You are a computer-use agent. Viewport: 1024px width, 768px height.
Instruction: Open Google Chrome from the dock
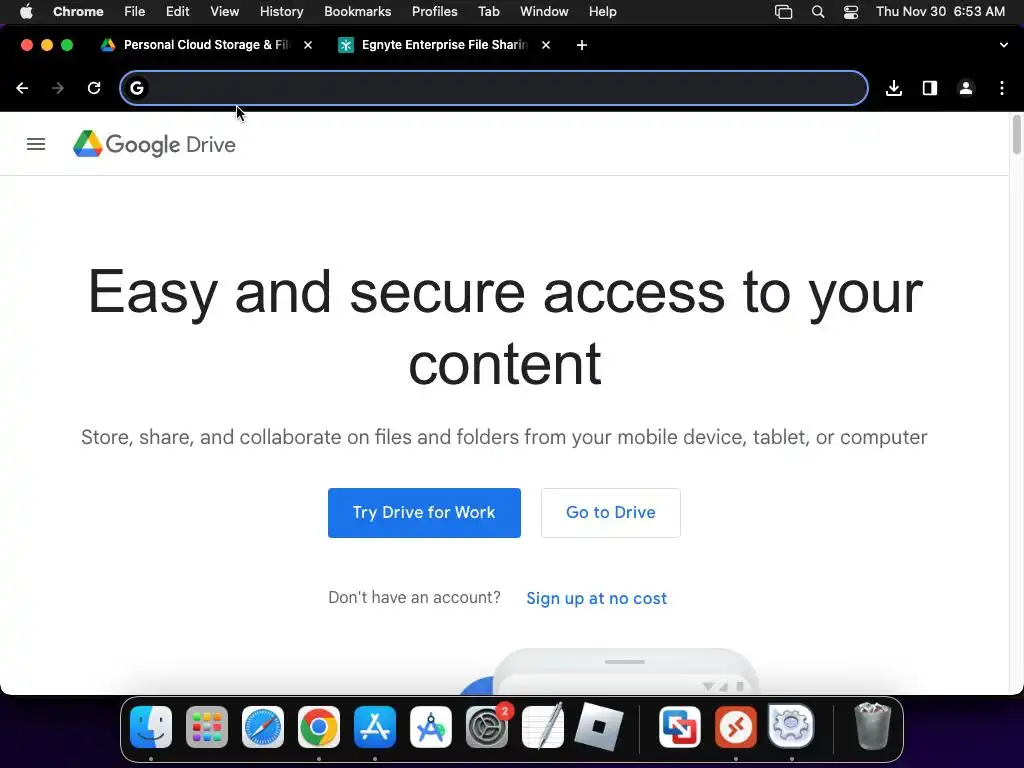point(319,727)
